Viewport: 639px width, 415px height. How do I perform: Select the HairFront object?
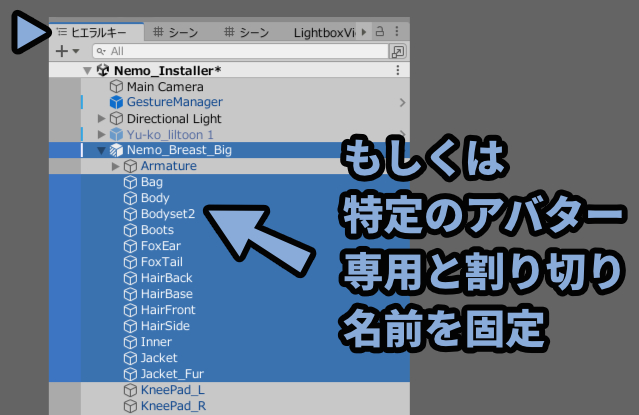tap(168, 310)
